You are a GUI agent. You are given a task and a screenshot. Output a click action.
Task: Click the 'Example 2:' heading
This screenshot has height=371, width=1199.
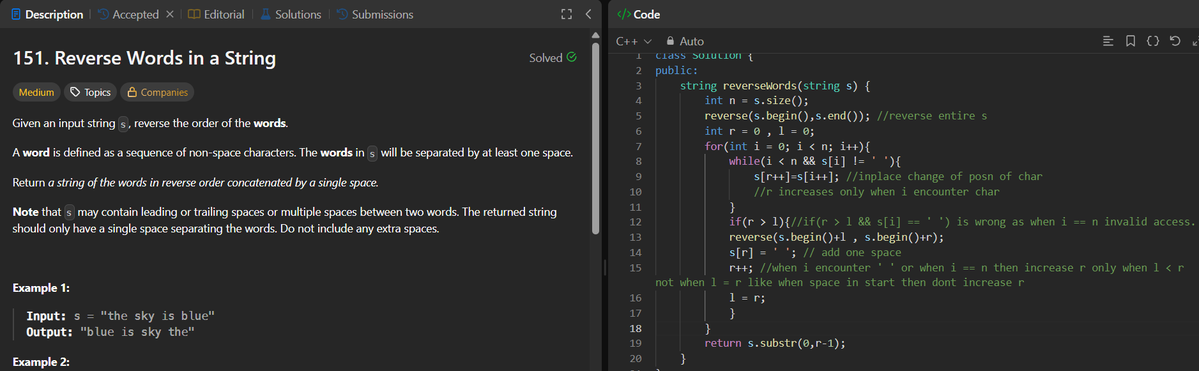click(41, 362)
